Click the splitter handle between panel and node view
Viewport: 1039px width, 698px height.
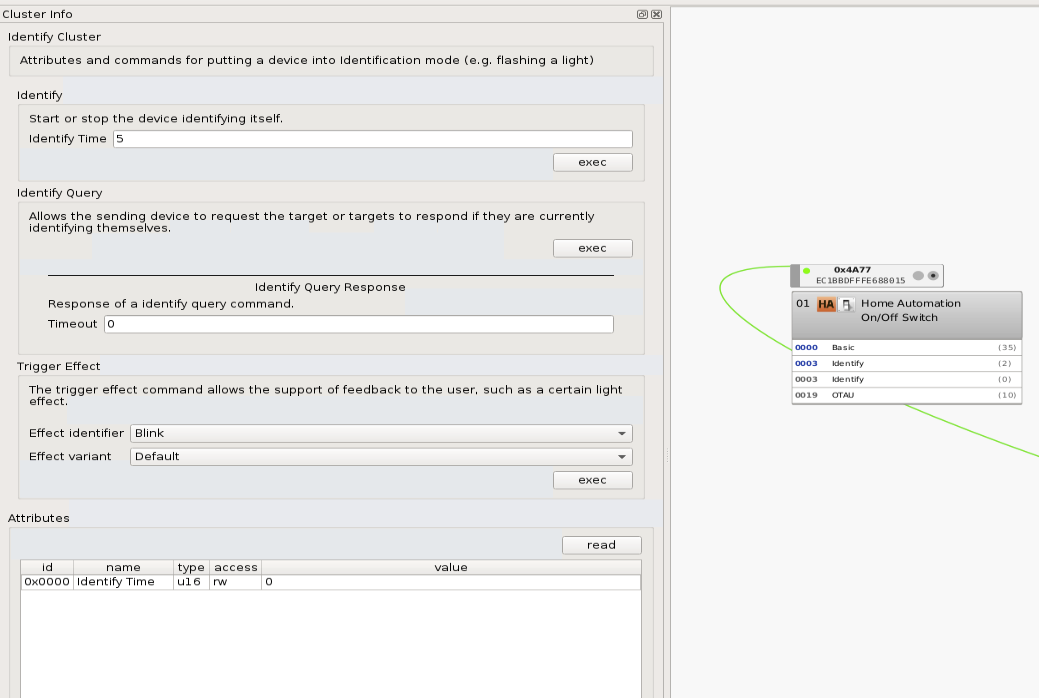667,456
